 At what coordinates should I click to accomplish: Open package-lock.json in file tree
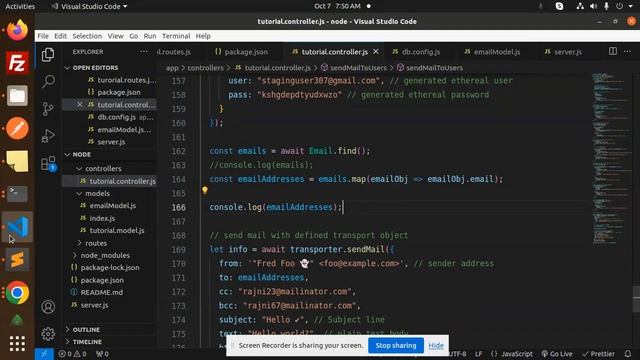pos(110,268)
